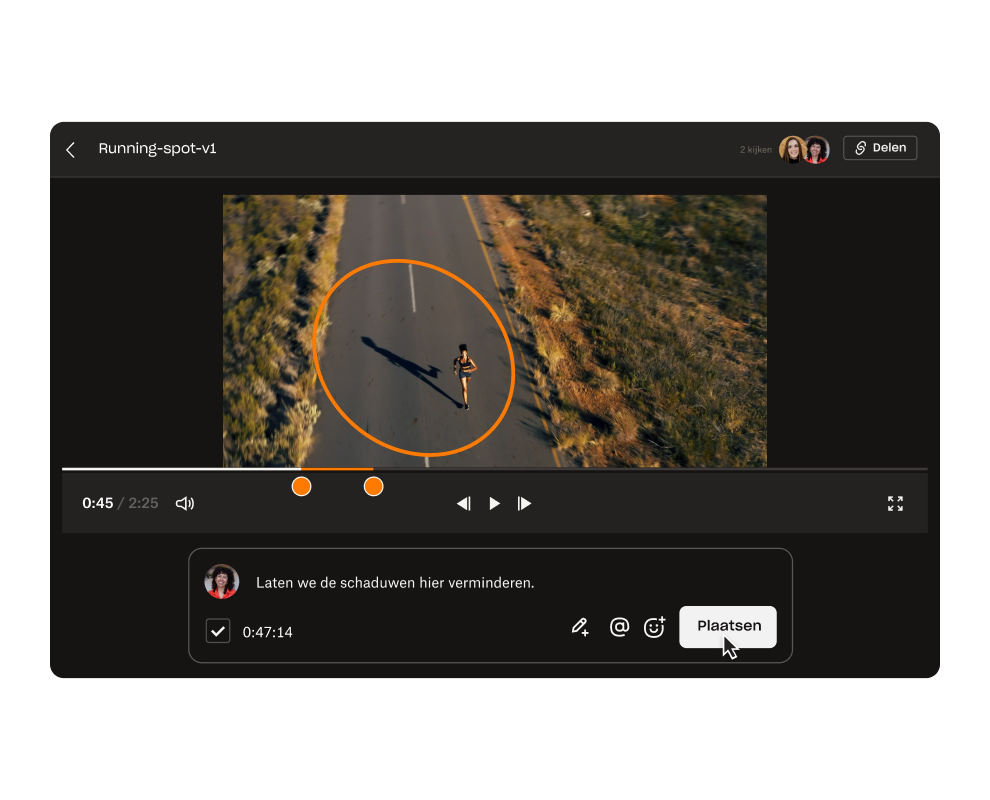Viewport: 990px width, 800px height.
Task: Toggle playback with the play button
Action: coord(494,503)
